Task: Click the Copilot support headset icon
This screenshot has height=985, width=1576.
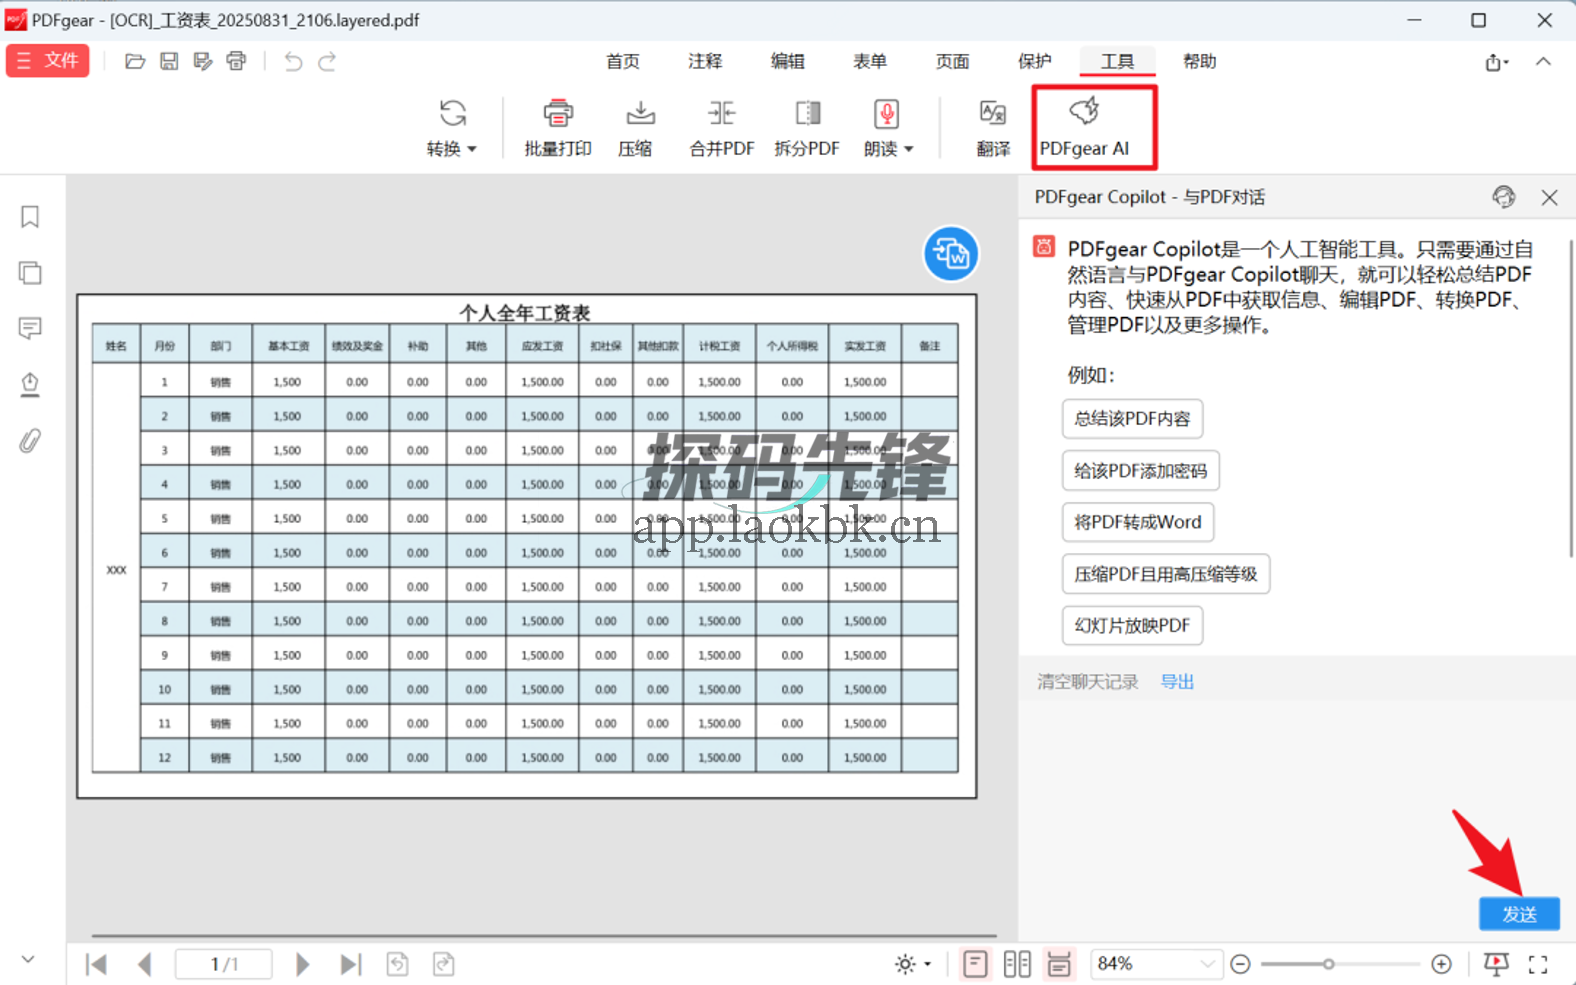Action: click(x=1504, y=197)
